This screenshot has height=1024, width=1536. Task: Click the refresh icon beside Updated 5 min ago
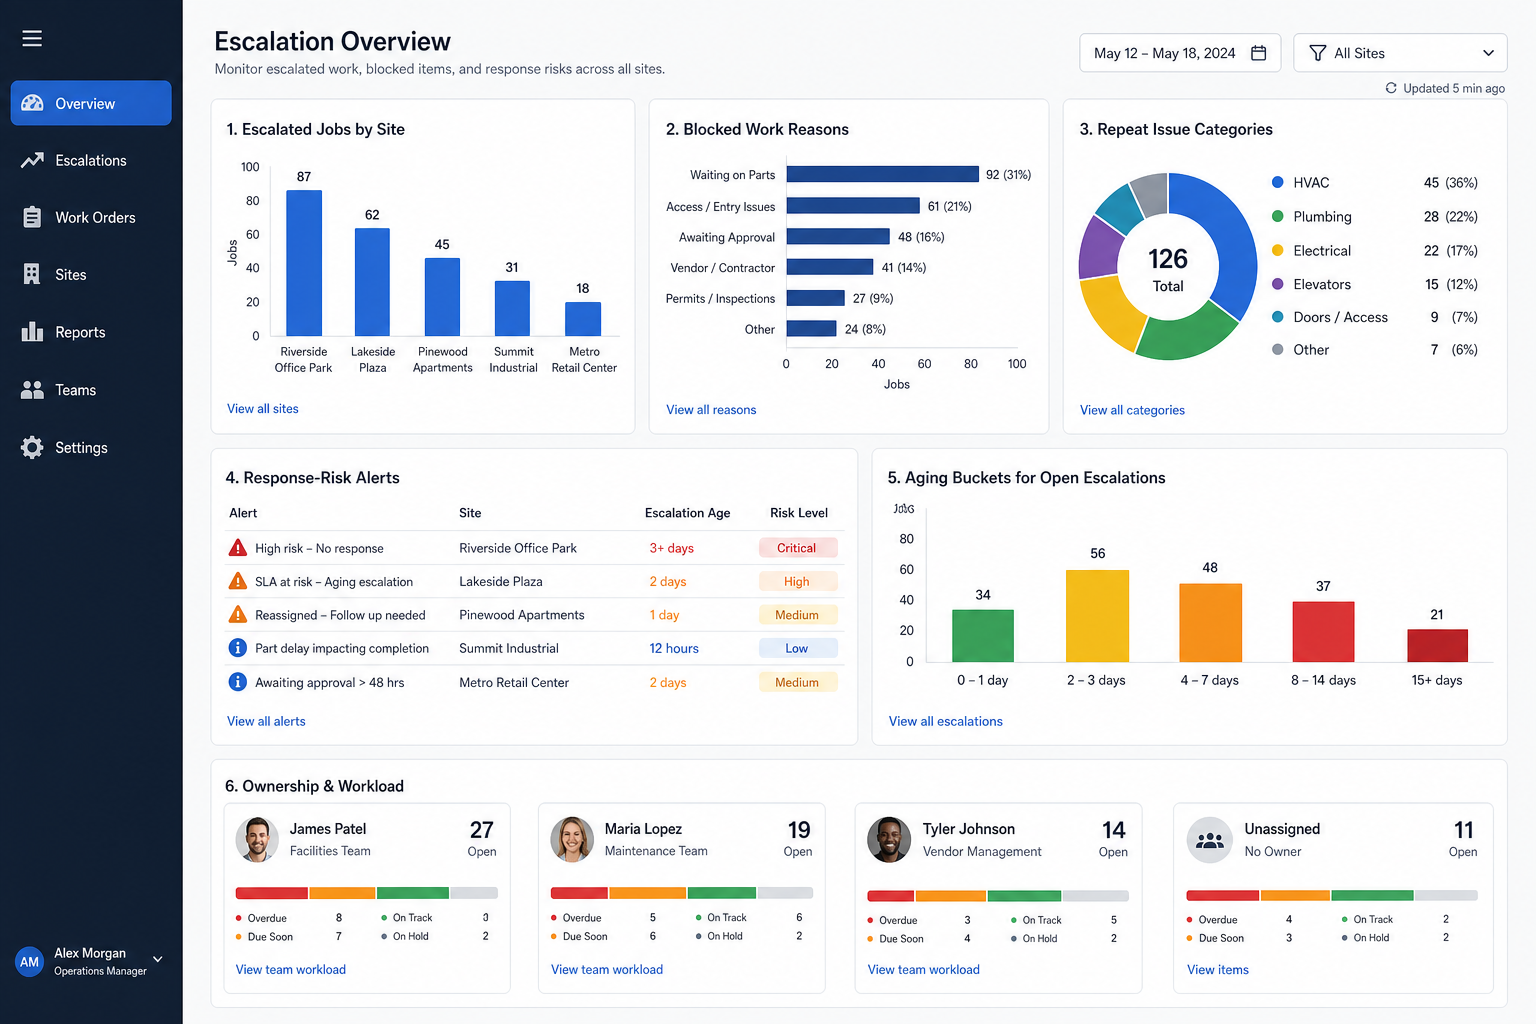(1391, 88)
